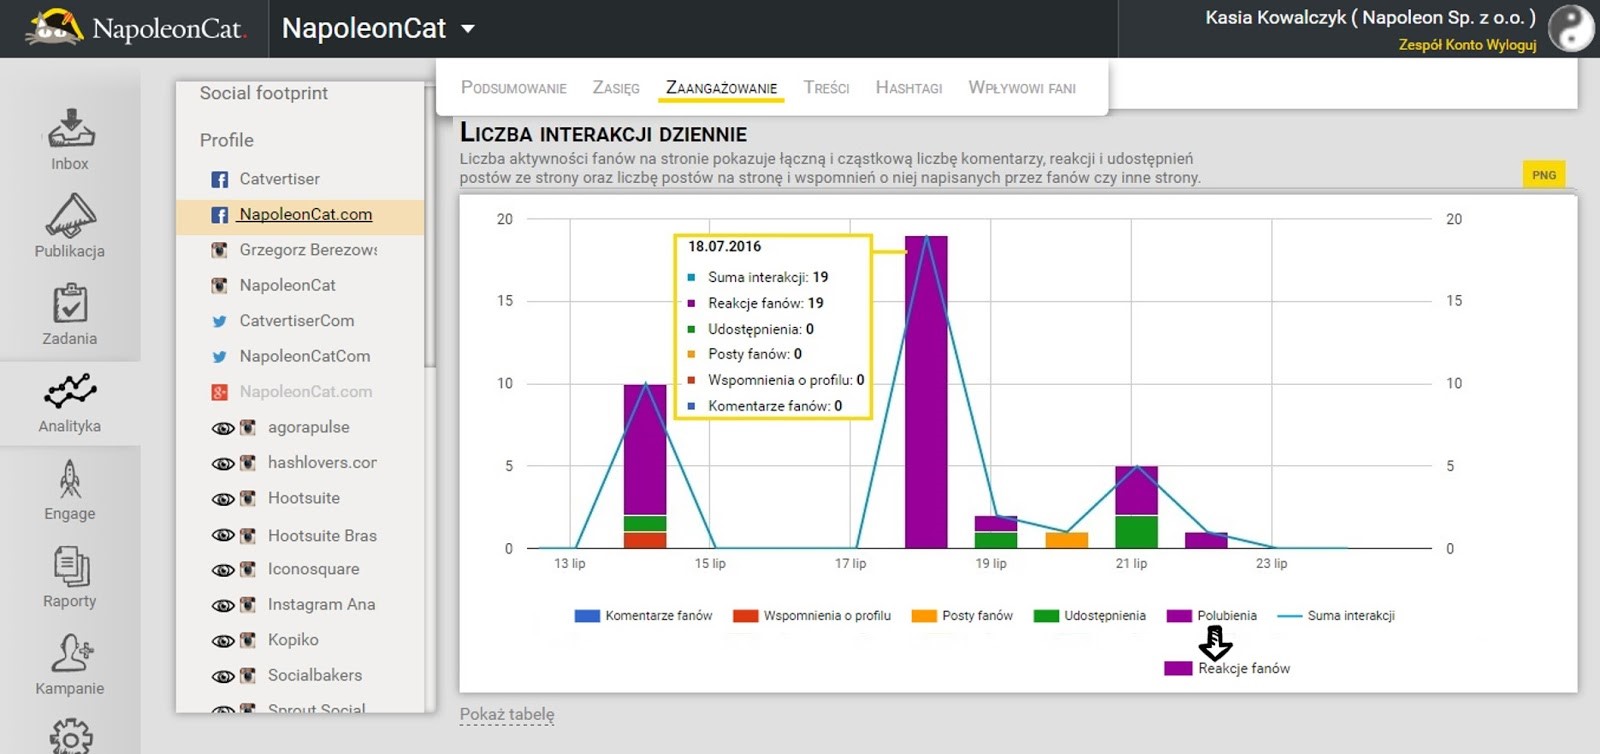Open the Raporty documents icon
This screenshot has width=1600, height=754.
(x=70, y=566)
